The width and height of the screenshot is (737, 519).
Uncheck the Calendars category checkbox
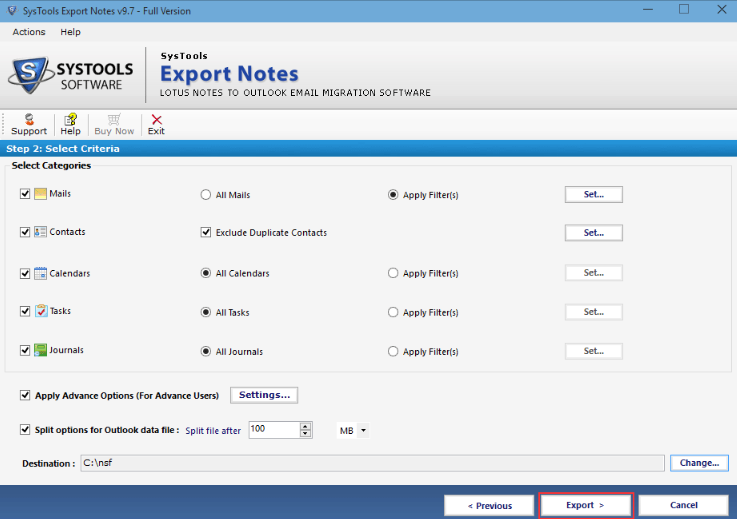(x=25, y=273)
